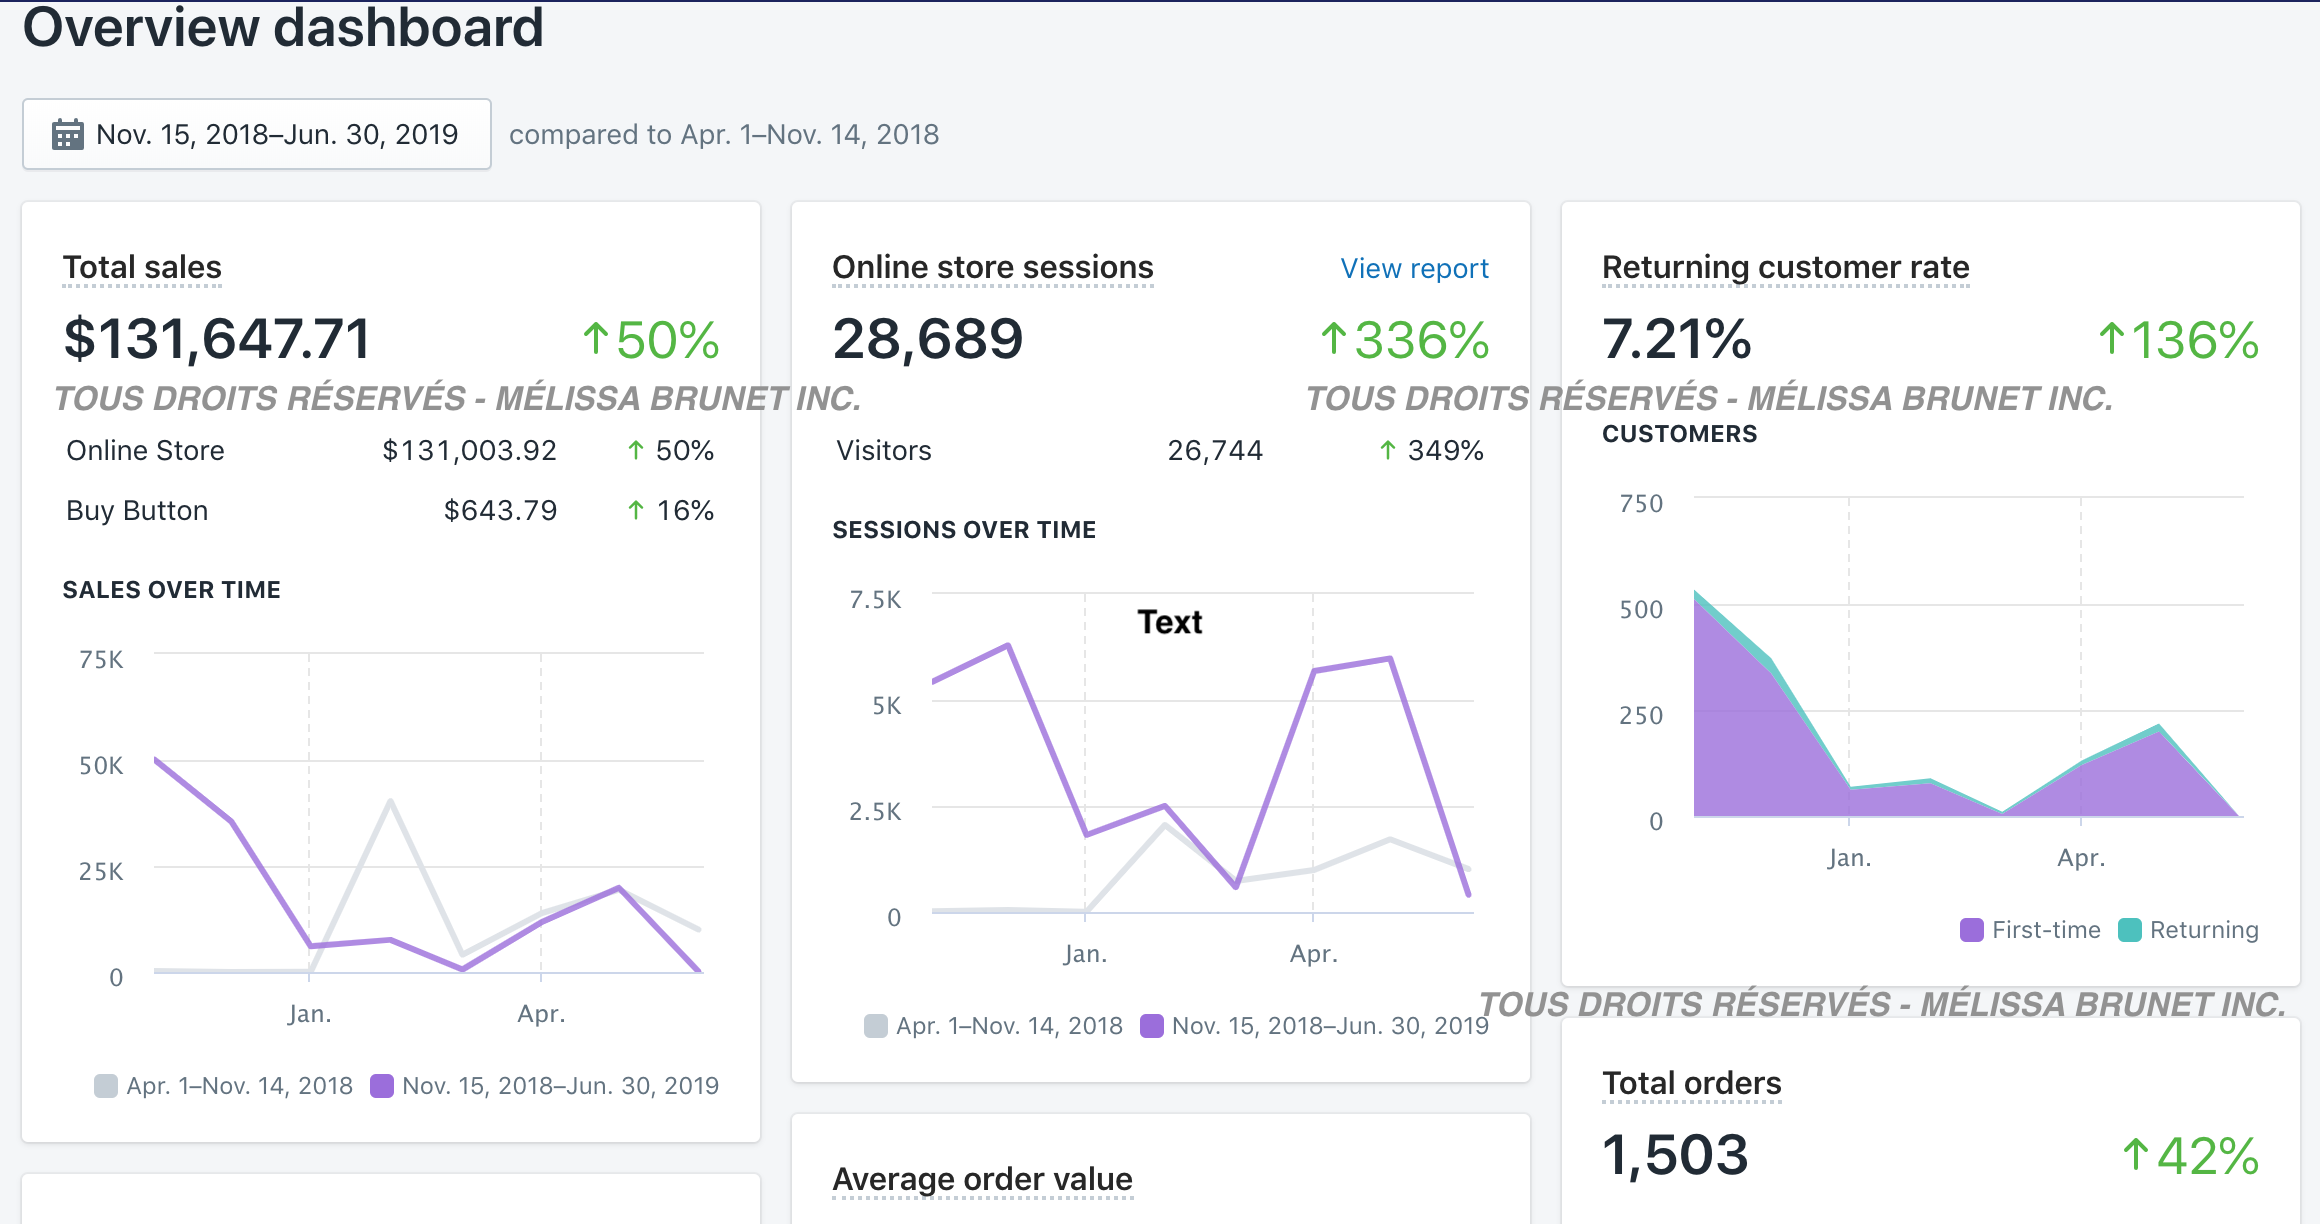Click the Average order value heading
The height and width of the screenshot is (1224, 2320).
(x=982, y=1179)
